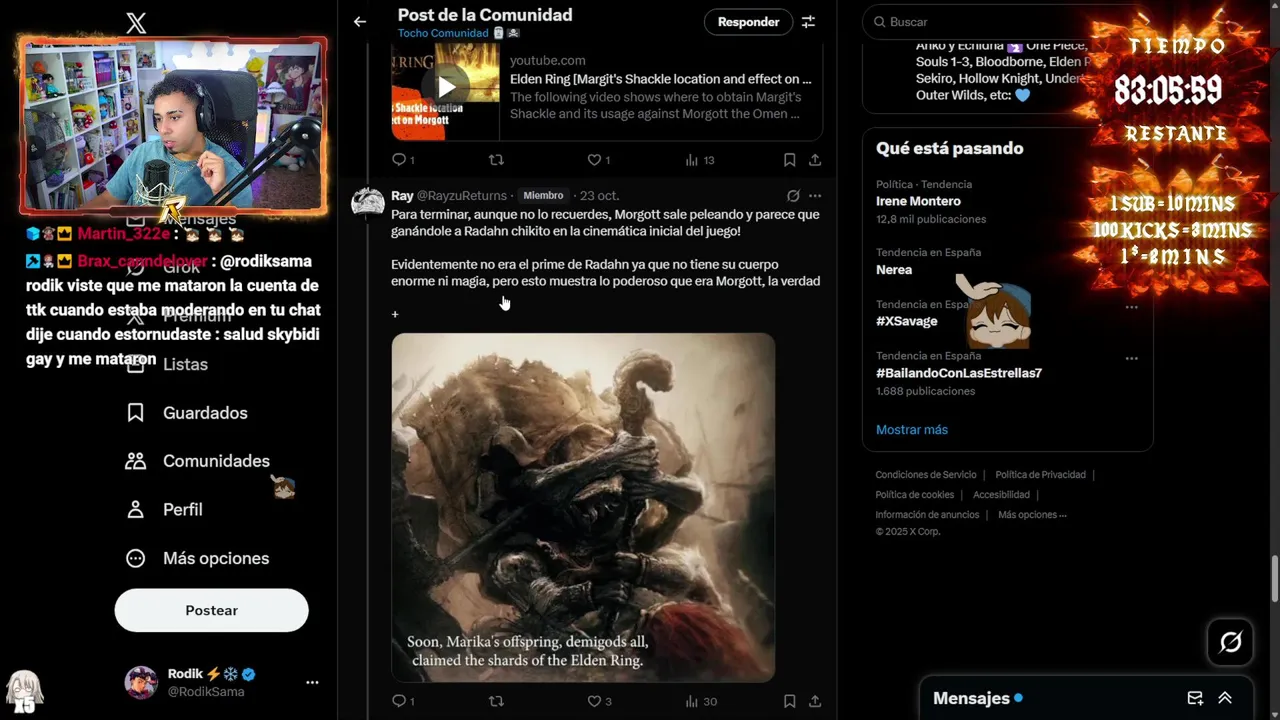Click the back arrow in post header

[360, 21]
